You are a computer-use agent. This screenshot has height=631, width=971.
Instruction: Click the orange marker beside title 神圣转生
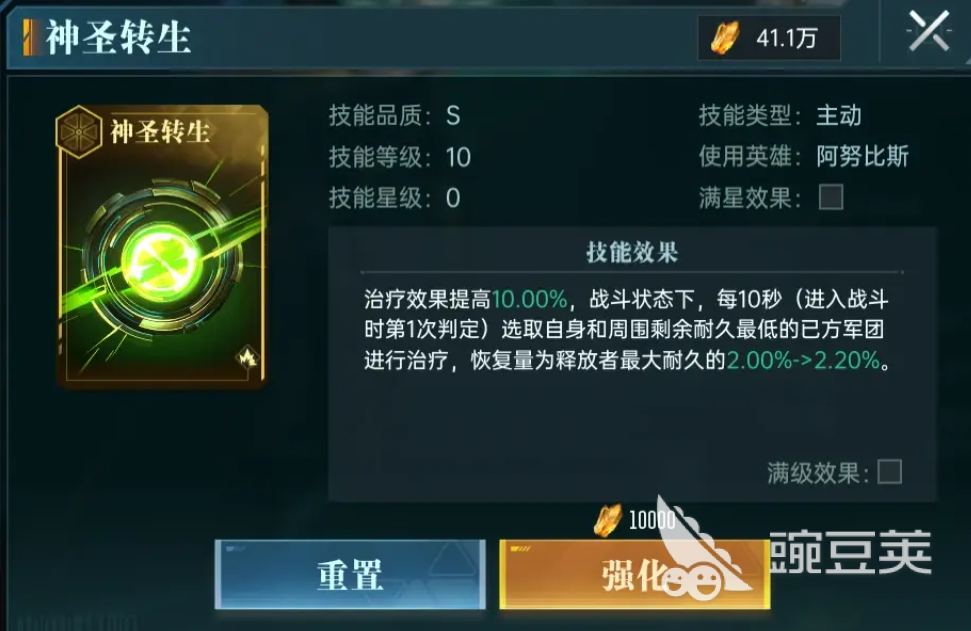(x=28, y=37)
